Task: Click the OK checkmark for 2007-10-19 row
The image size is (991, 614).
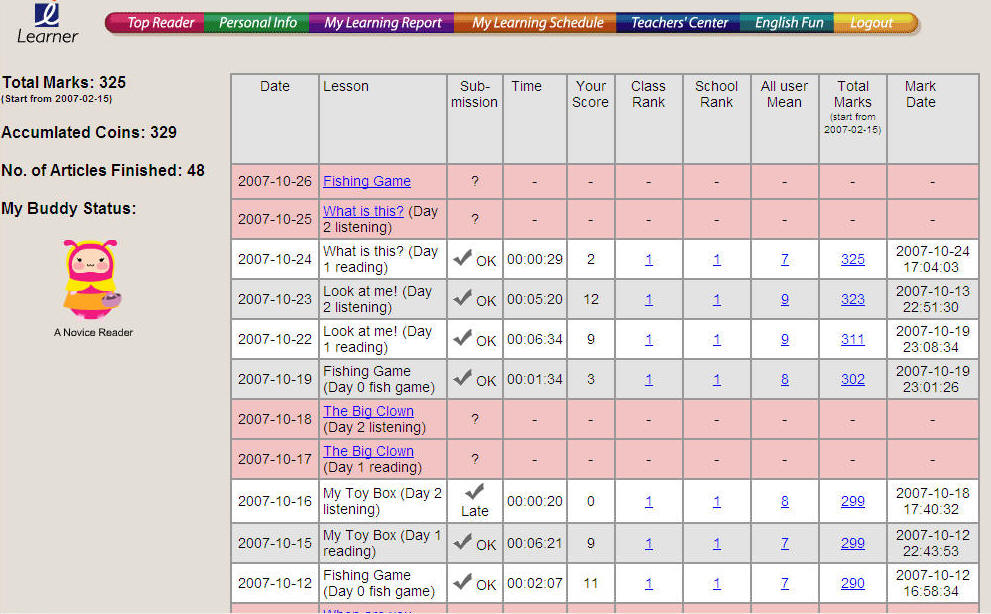Action: coord(463,378)
